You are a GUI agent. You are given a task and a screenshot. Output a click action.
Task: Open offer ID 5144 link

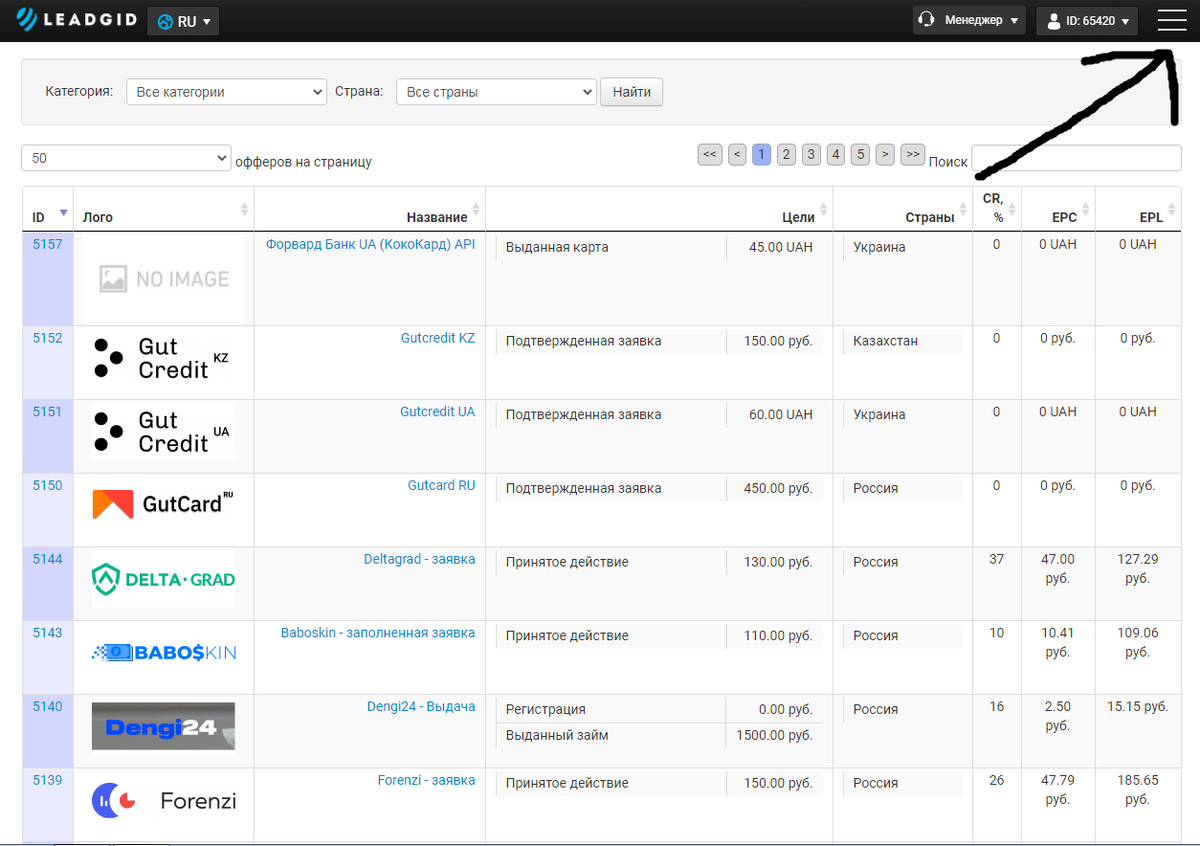(x=47, y=559)
